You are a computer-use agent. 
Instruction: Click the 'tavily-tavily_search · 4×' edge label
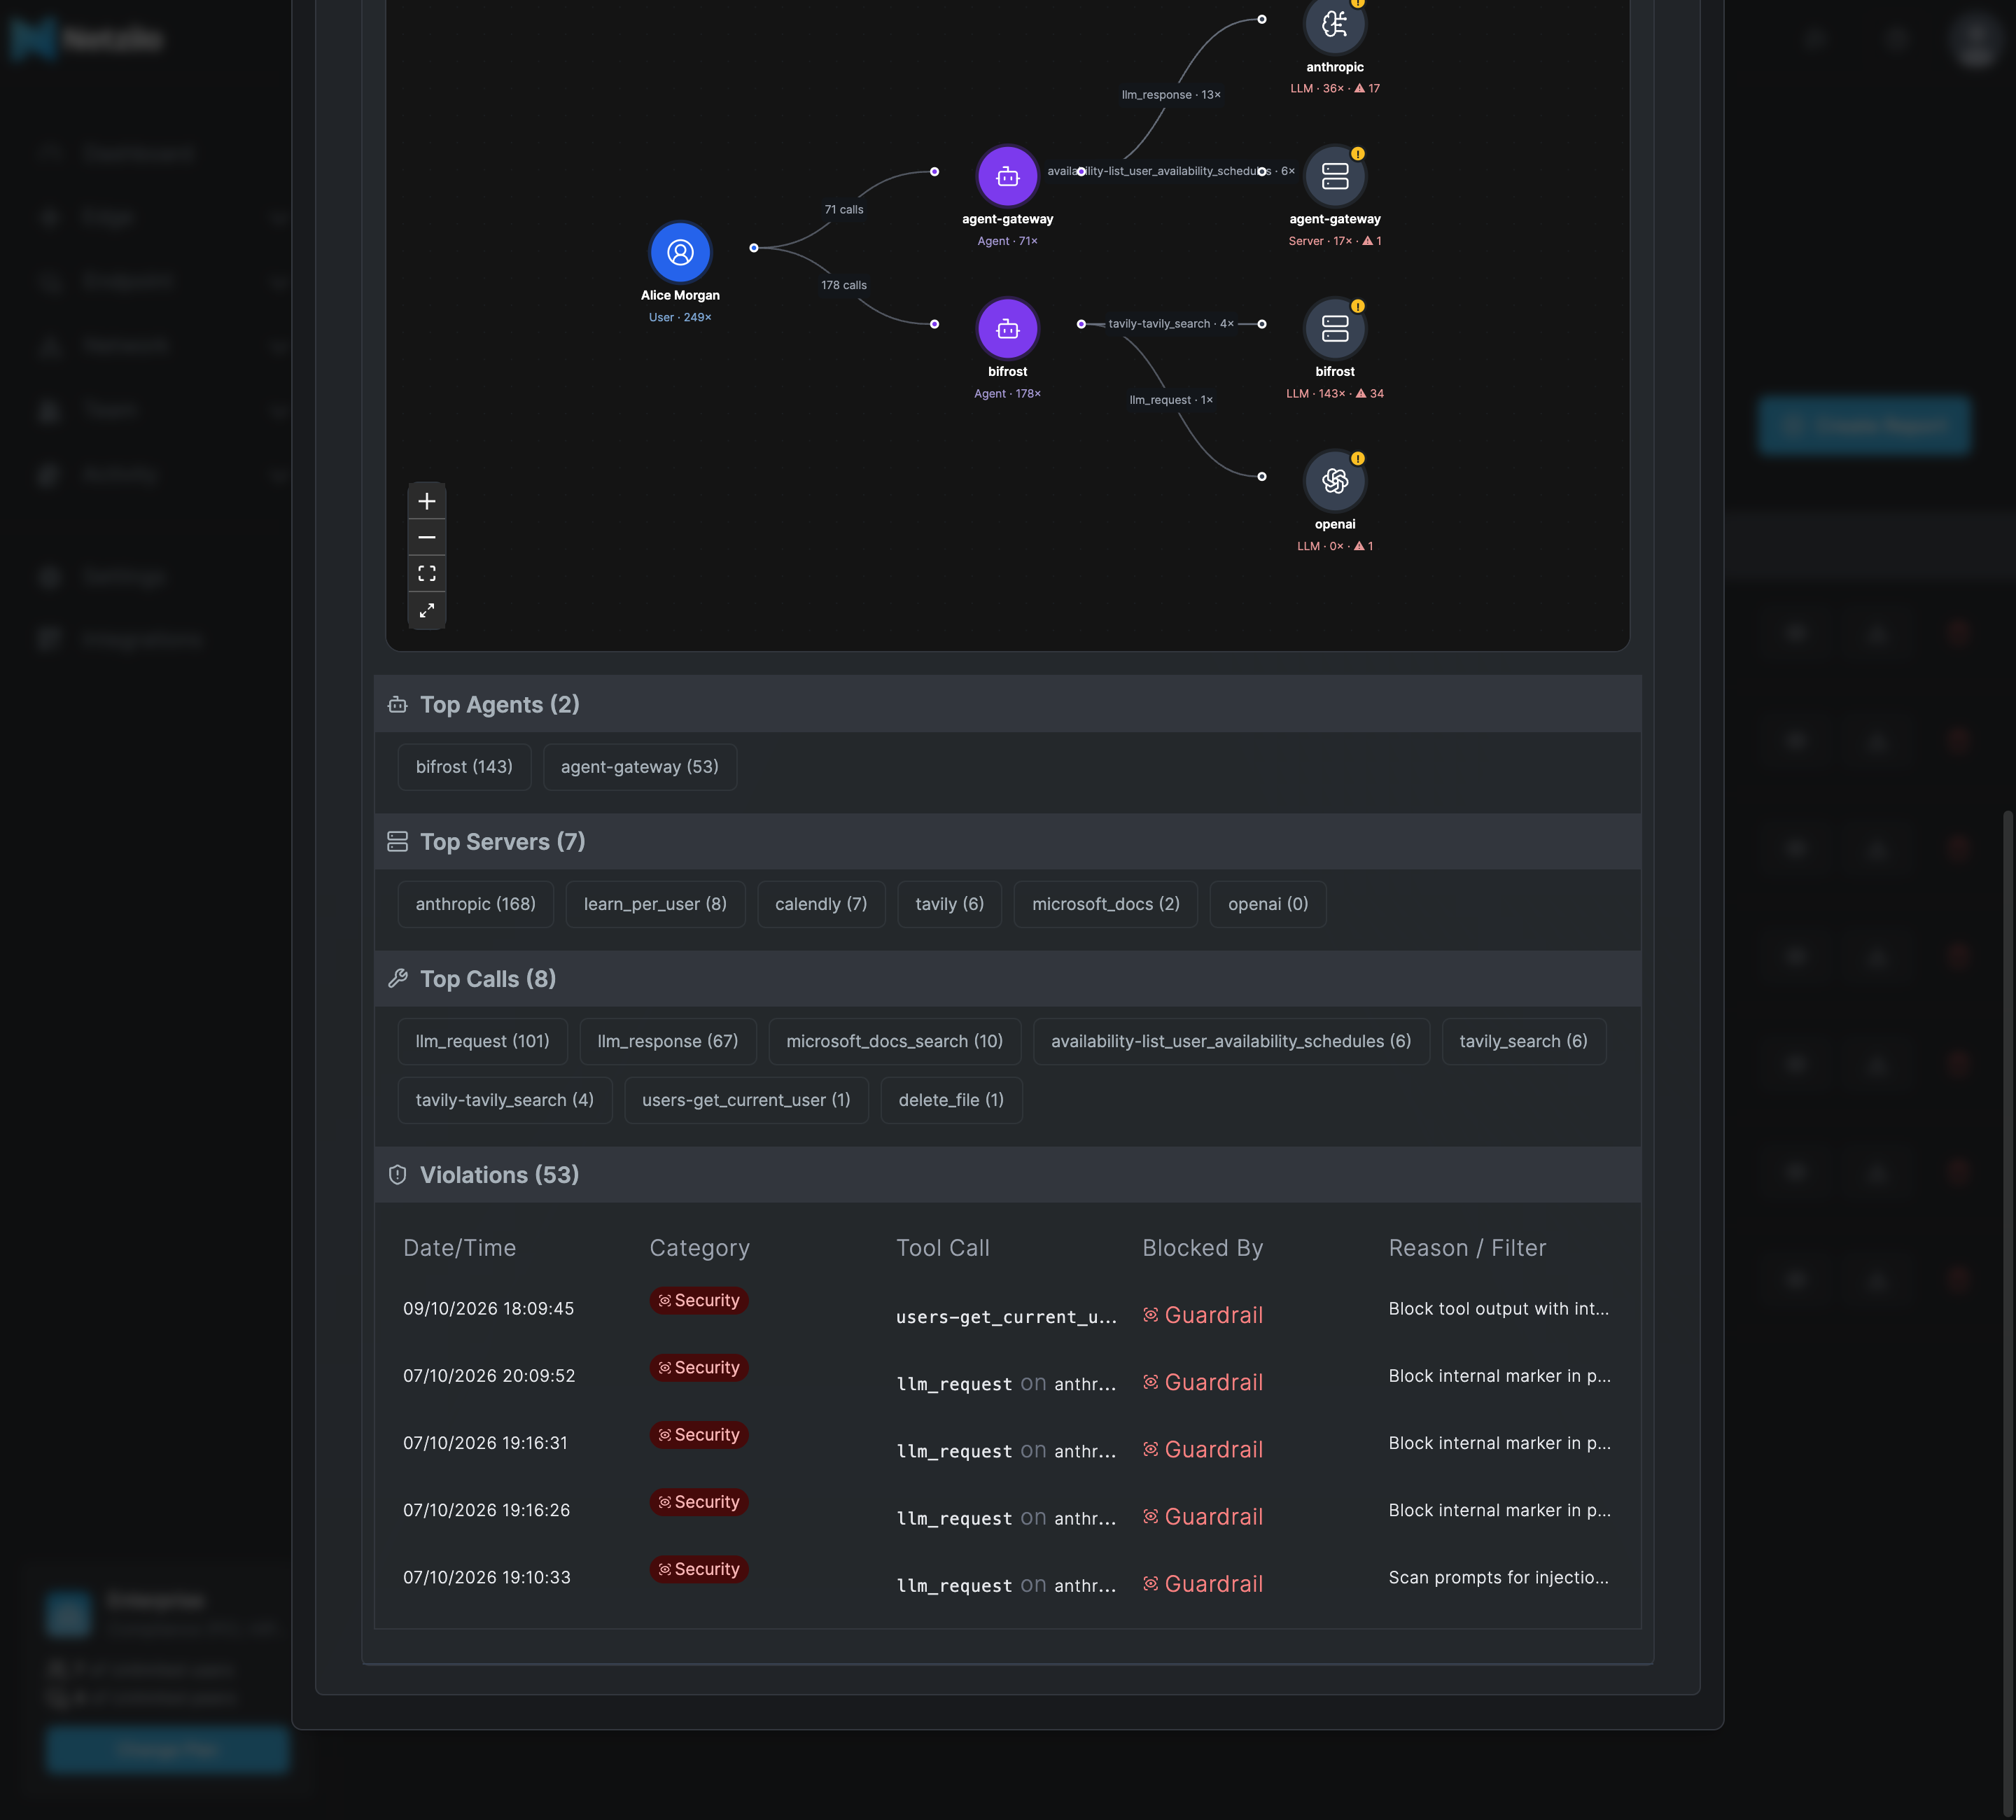tap(1171, 324)
